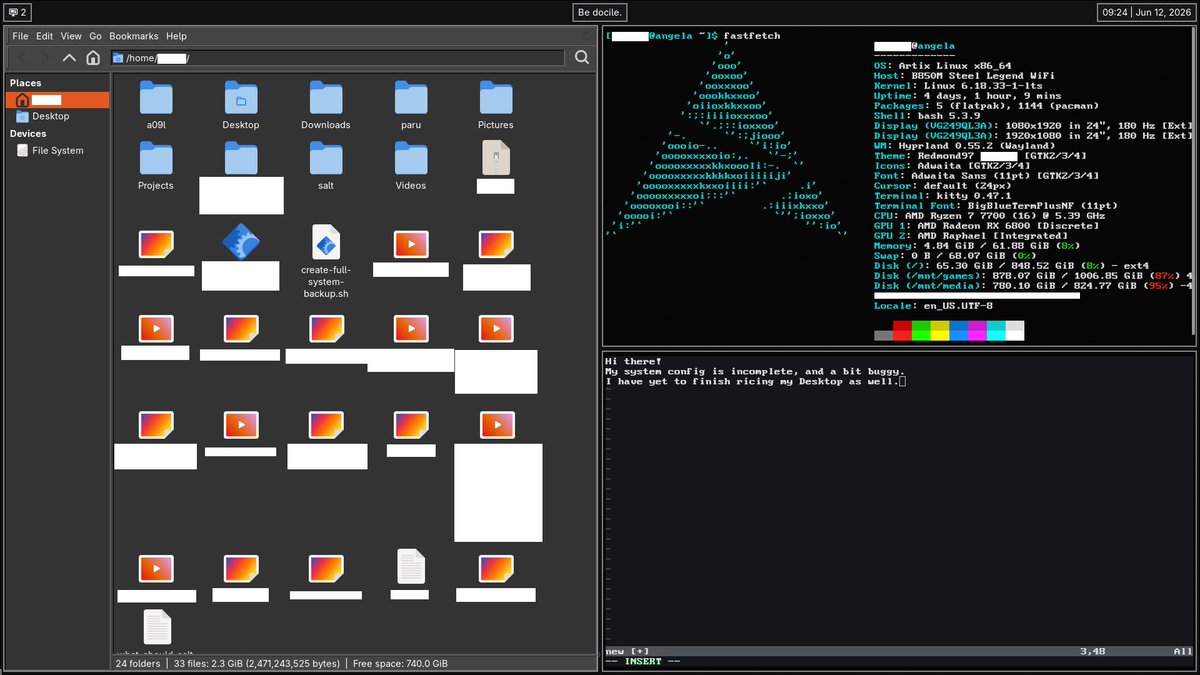Screen dimensions: 1200x675
Task: Open the Projects folder
Action: [x=155, y=166]
